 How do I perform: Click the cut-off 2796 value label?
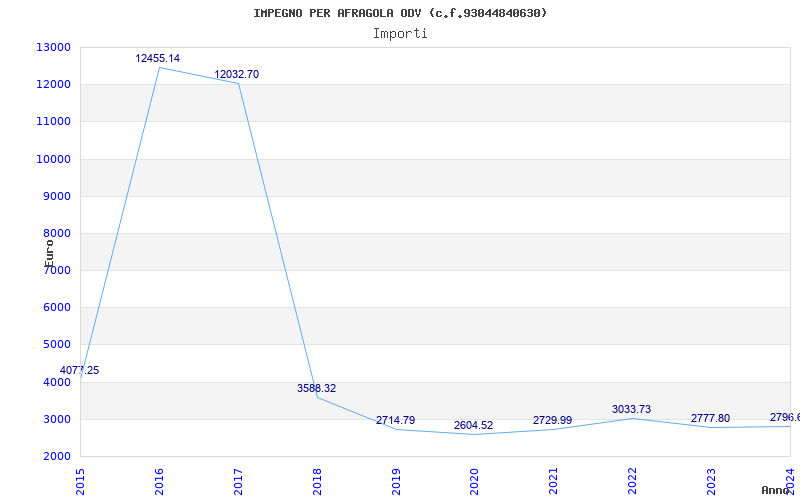(x=785, y=417)
